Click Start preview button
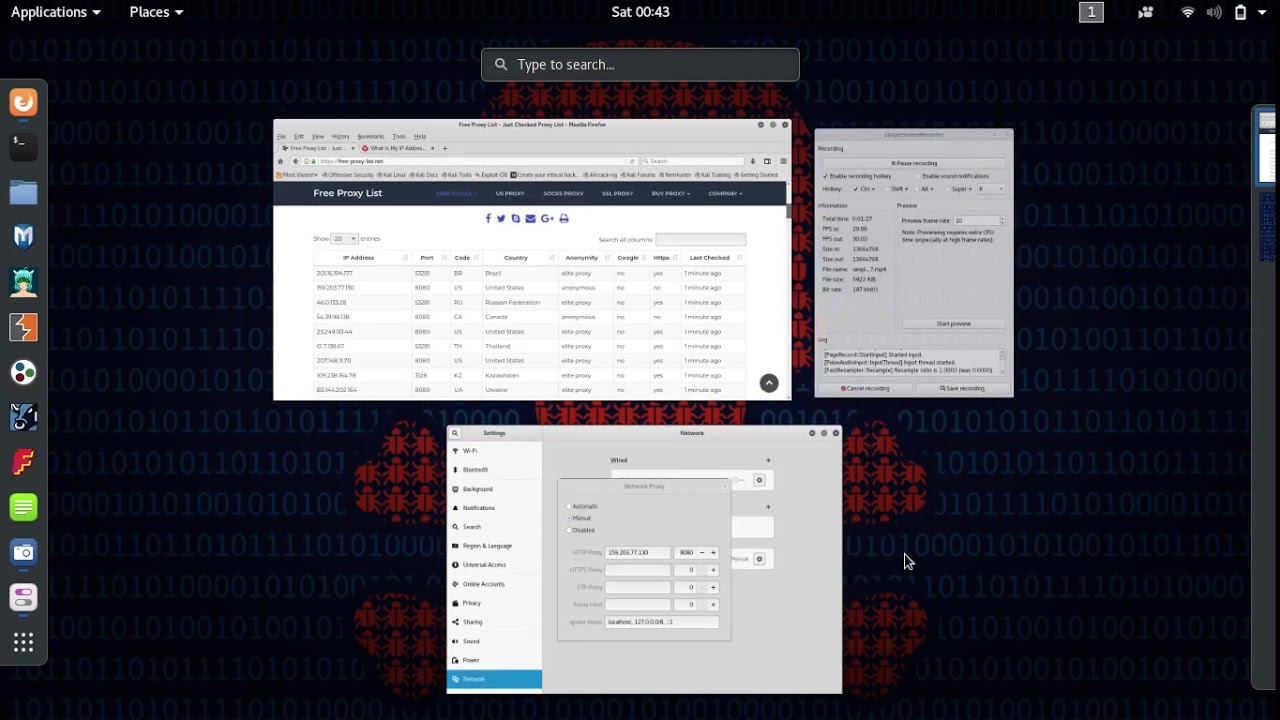 (953, 324)
